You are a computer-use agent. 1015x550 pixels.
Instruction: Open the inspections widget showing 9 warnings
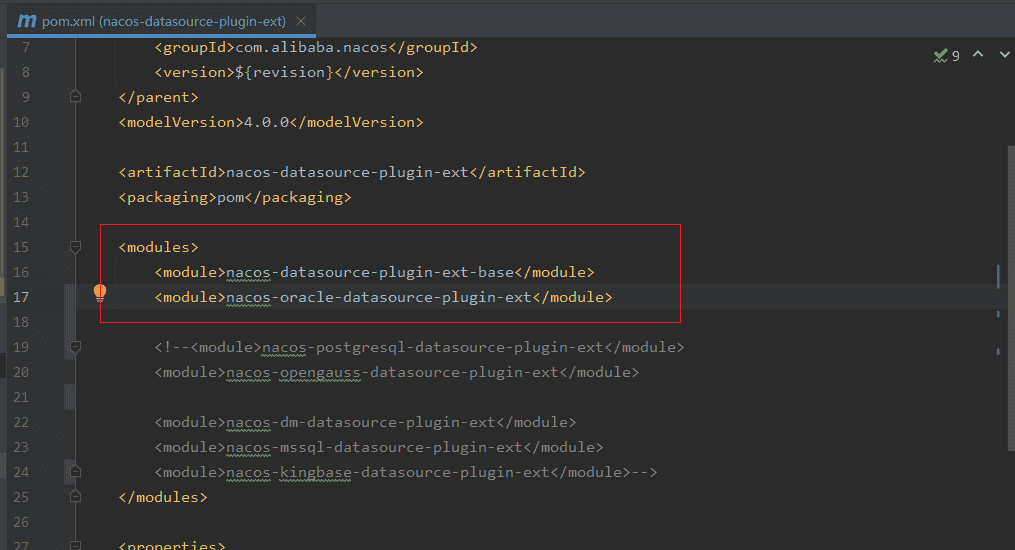[946, 56]
